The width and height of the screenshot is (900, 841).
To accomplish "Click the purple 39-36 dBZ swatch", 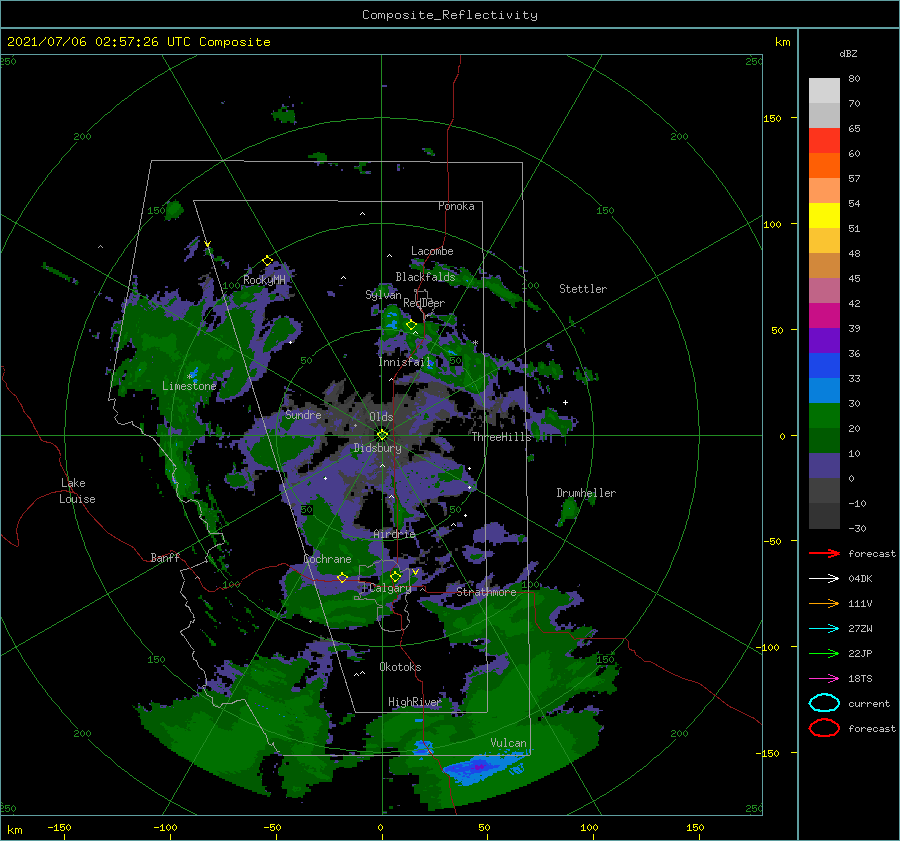I will point(824,340).
